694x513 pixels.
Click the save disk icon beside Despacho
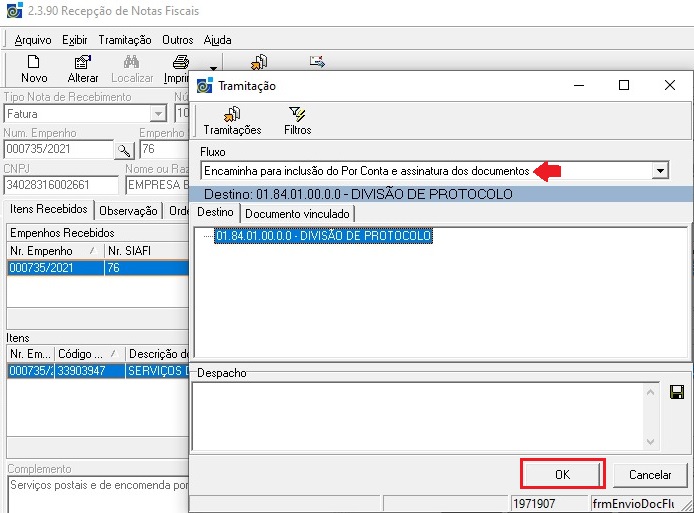point(677,392)
